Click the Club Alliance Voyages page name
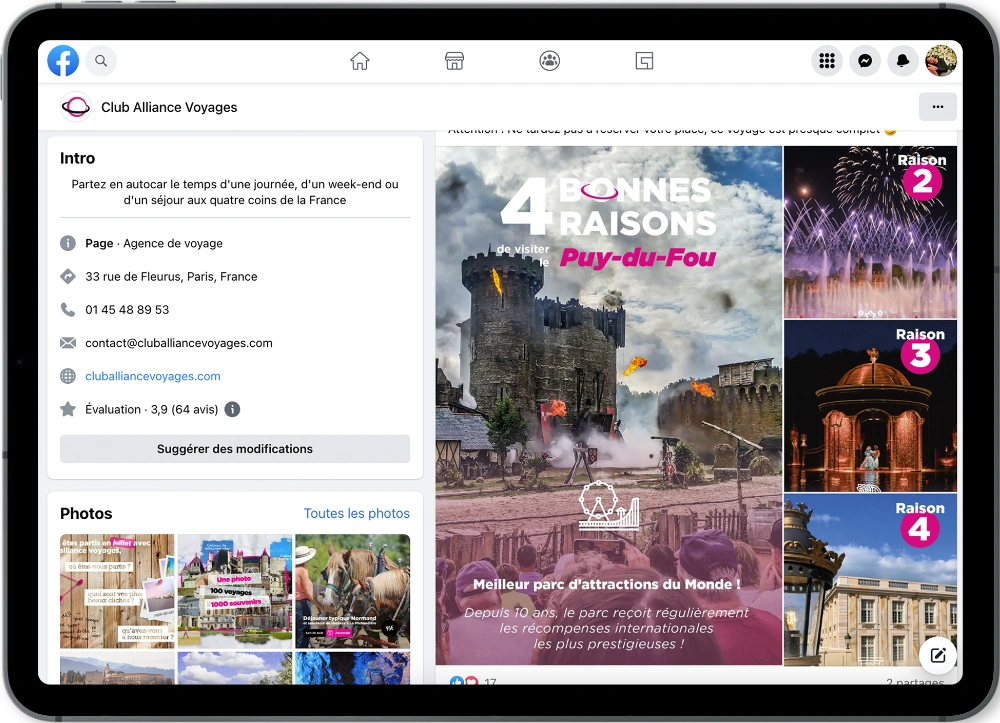 click(169, 107)
